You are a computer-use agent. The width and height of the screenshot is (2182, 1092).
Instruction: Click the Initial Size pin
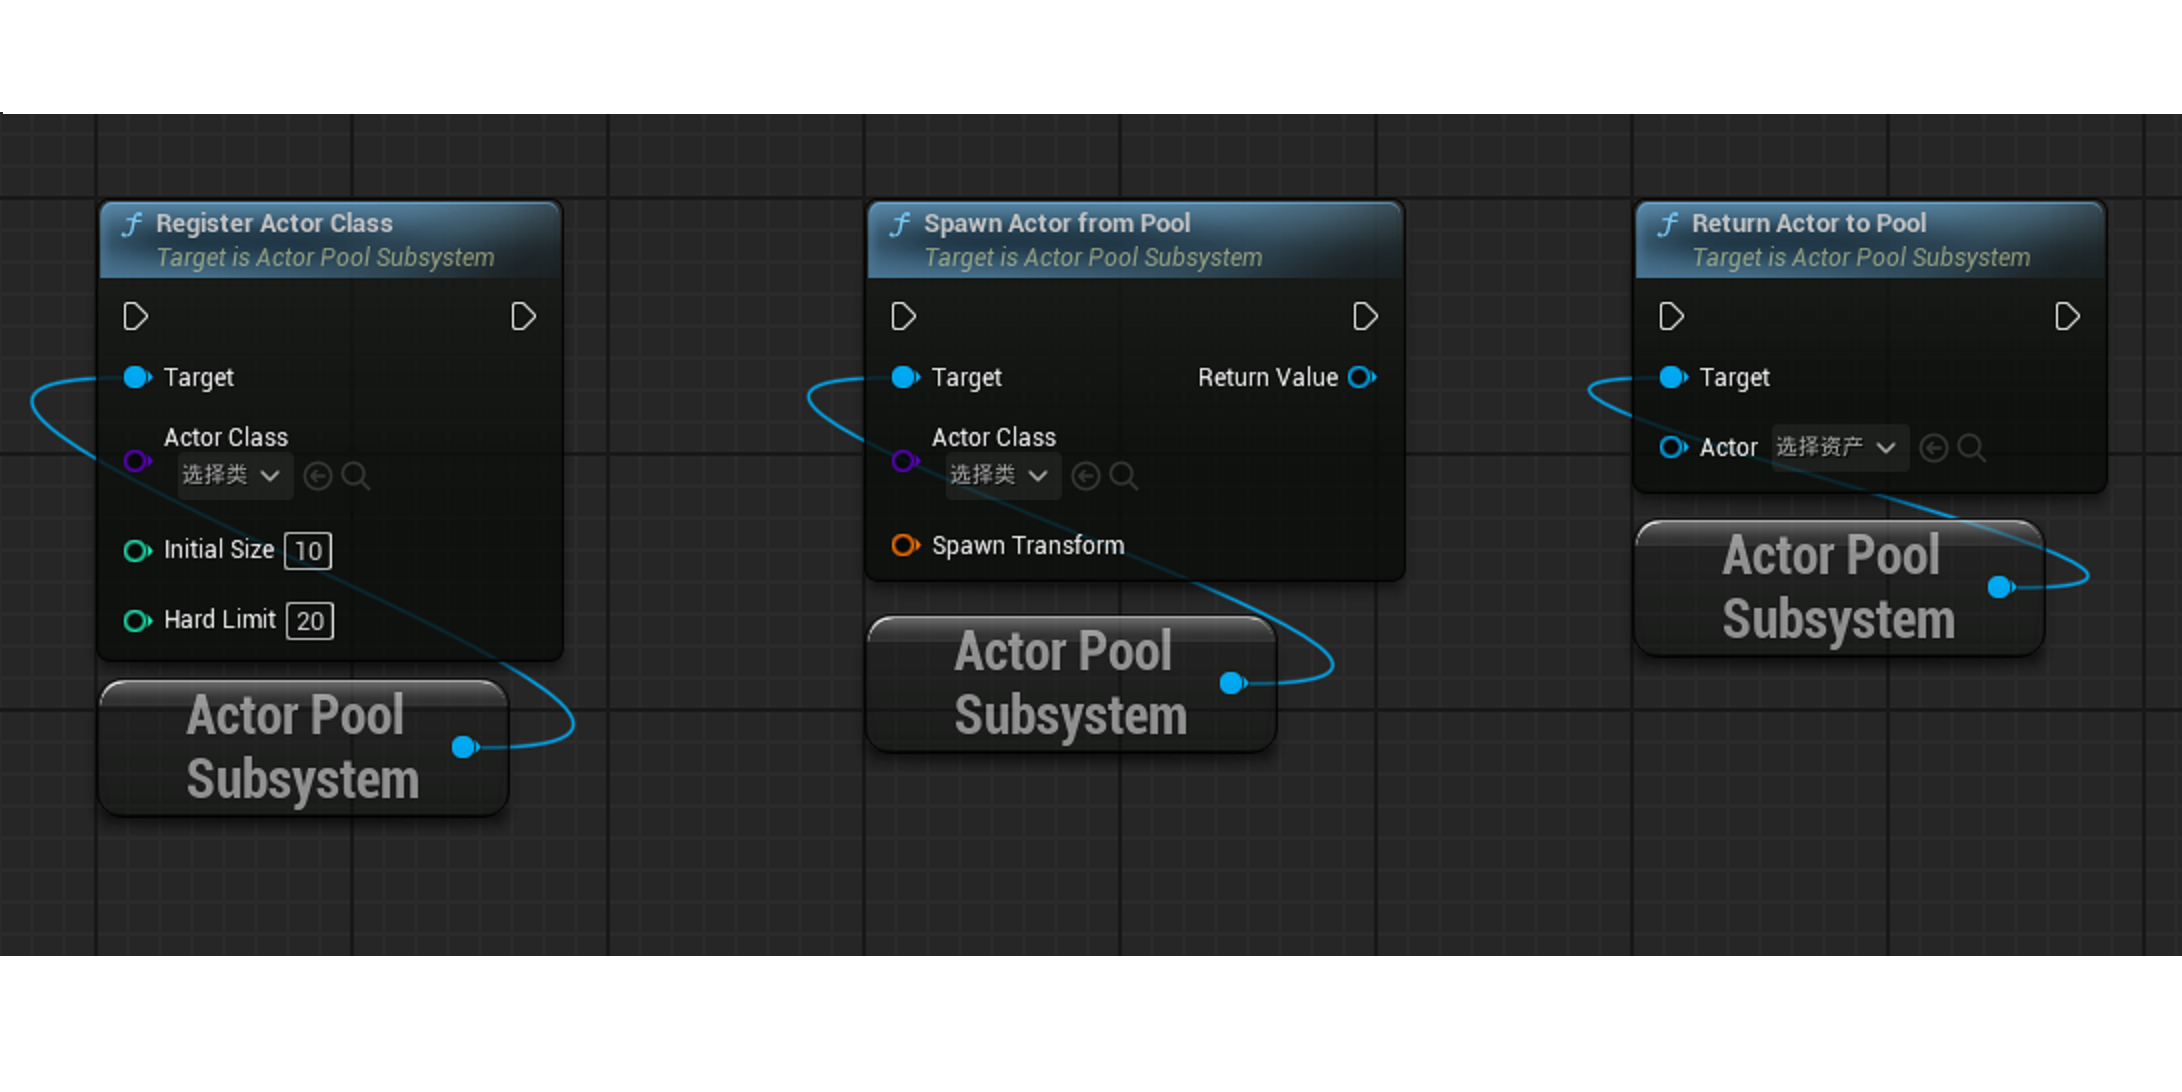pyautogui.click(x=137, y=551)
